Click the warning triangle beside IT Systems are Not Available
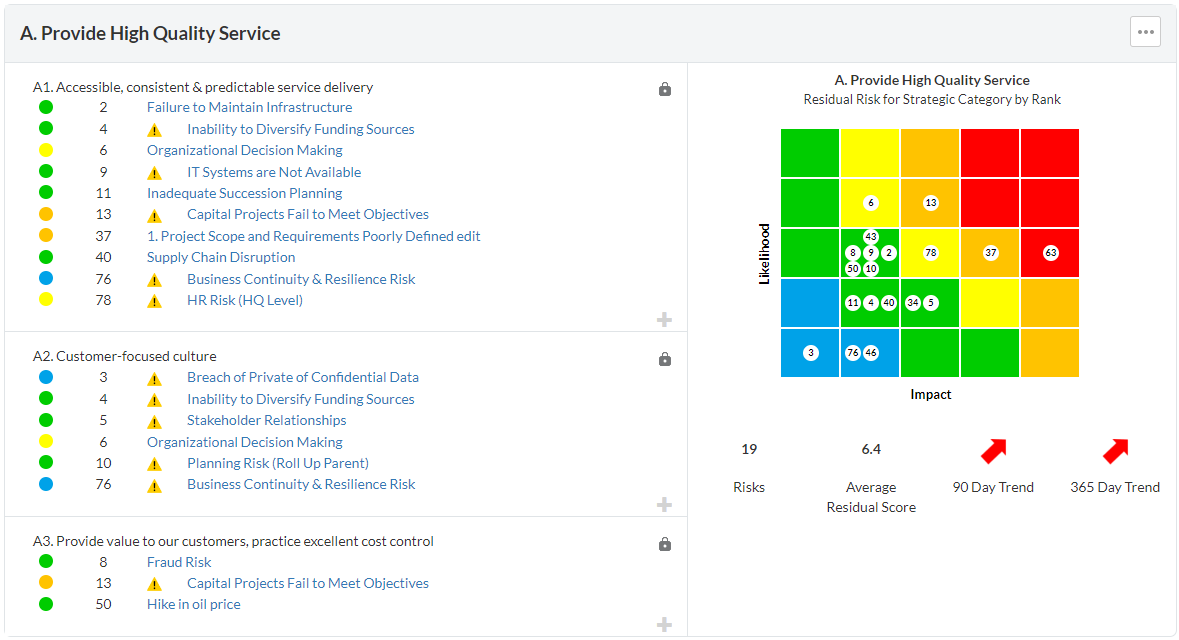The image size is (1179, 640). point(155,171)
